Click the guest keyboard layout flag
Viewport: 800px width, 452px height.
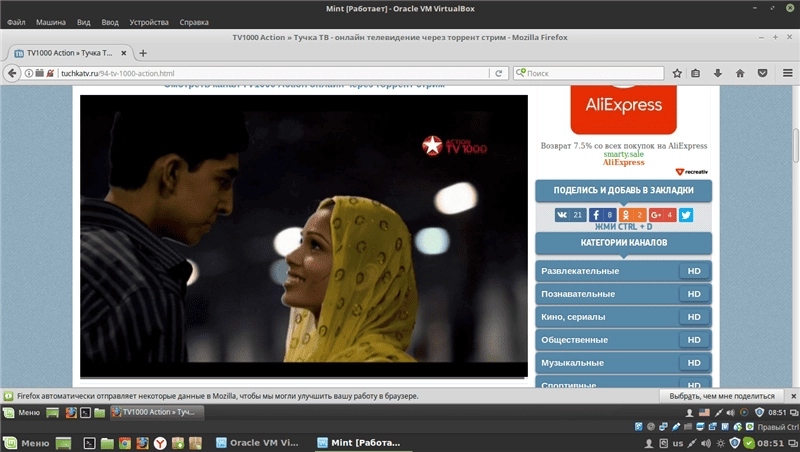click(704, 412)
